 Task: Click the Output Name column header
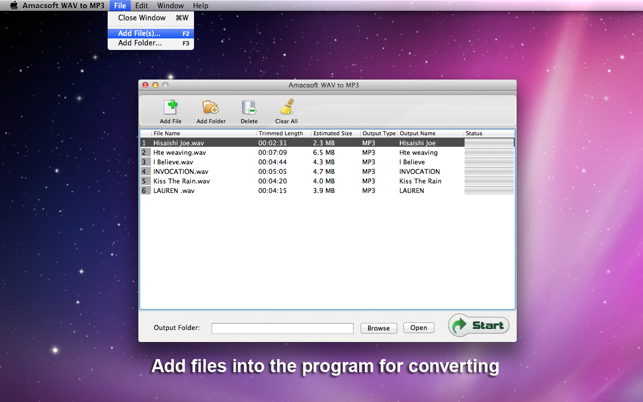pos(431,133)
